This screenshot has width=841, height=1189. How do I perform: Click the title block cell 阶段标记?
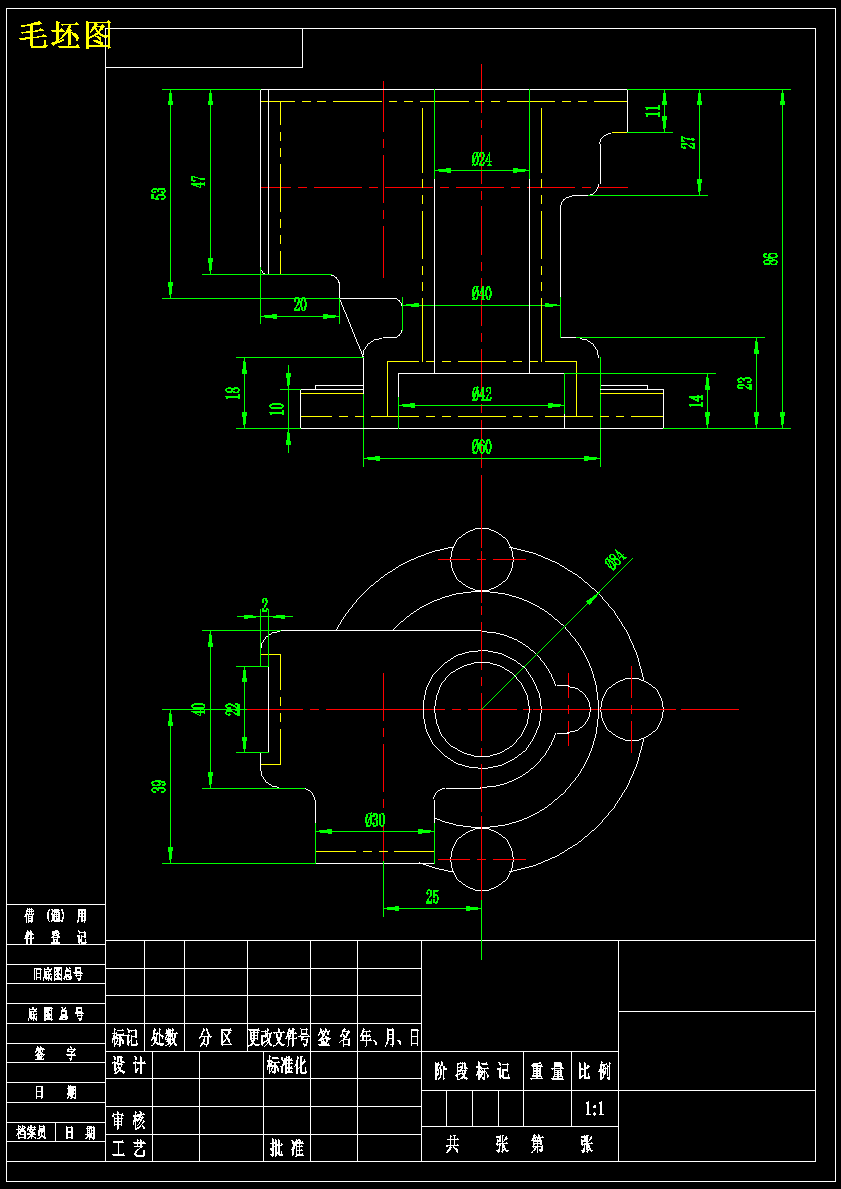point(472,1072)
